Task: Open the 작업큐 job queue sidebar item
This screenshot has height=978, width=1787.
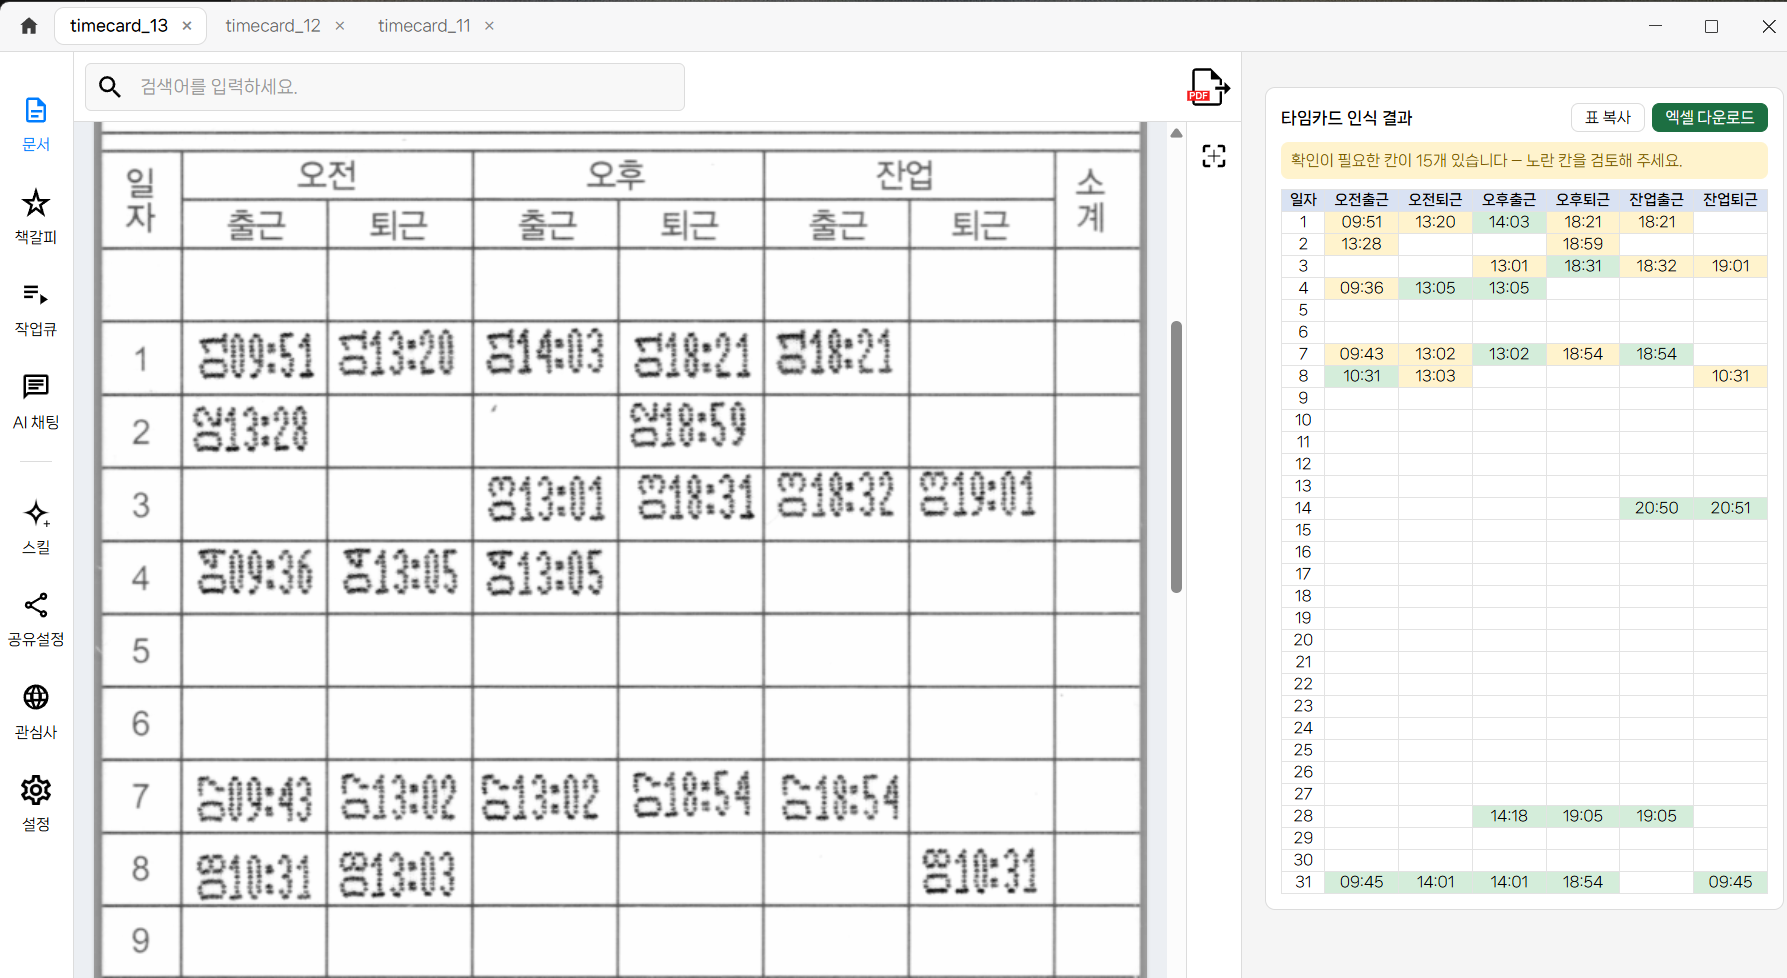Action: coord(36,309)
